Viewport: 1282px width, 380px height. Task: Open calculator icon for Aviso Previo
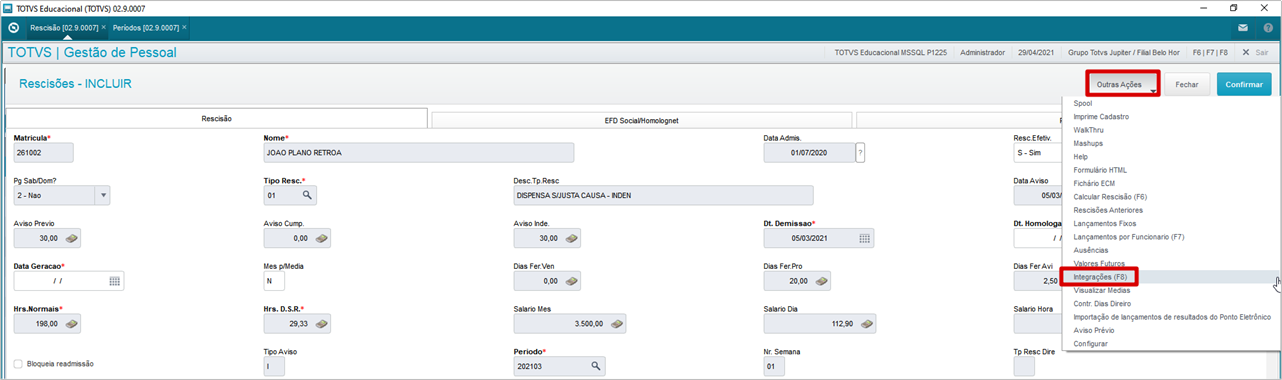tap(72, 239)
